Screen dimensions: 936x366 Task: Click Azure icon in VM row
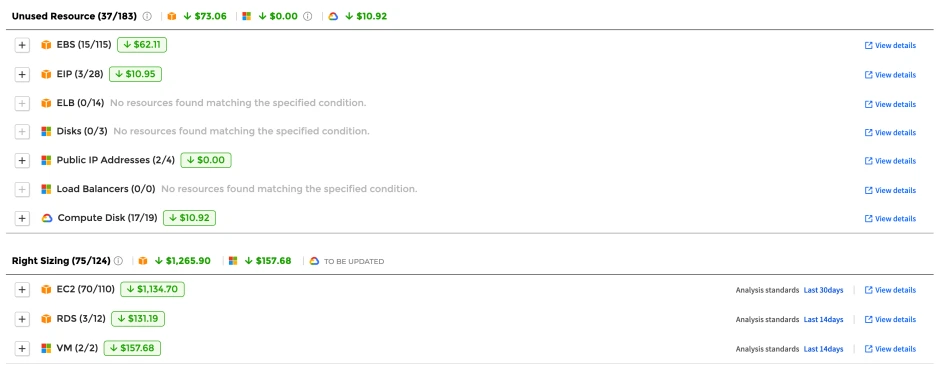(46, 348)
